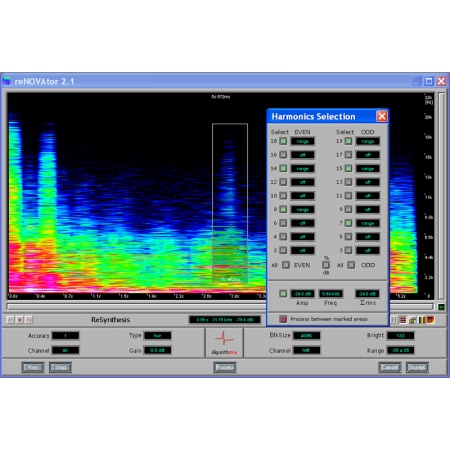Click the Algorithmix waveform logo
450x450 pixels.
click(224, 343)
